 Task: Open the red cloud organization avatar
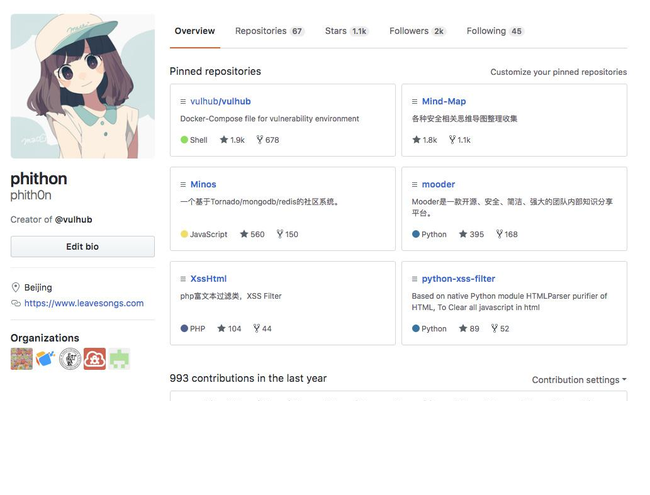click(x=95, y=359)
